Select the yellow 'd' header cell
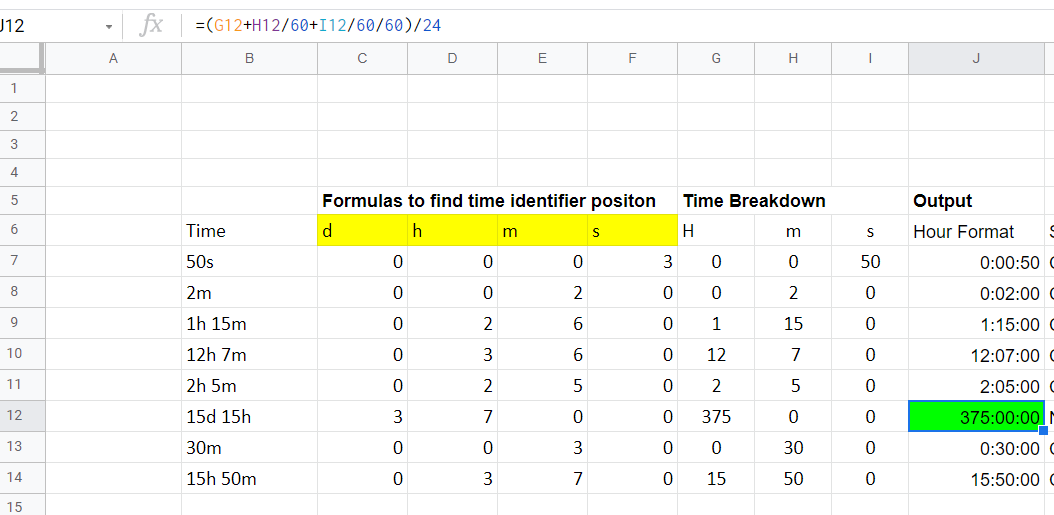 (x=362, y=231)
